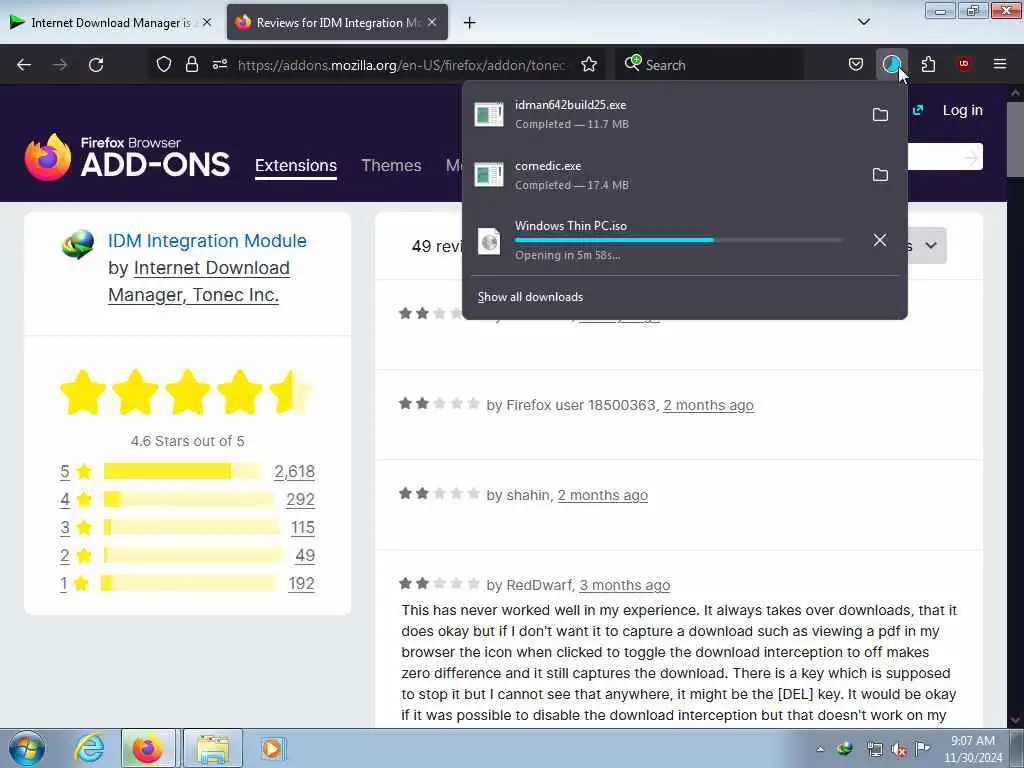Viewport: 1024px width, 768px height.
Task: Expand the review rating filter dropdown
Action: (929, 246)
